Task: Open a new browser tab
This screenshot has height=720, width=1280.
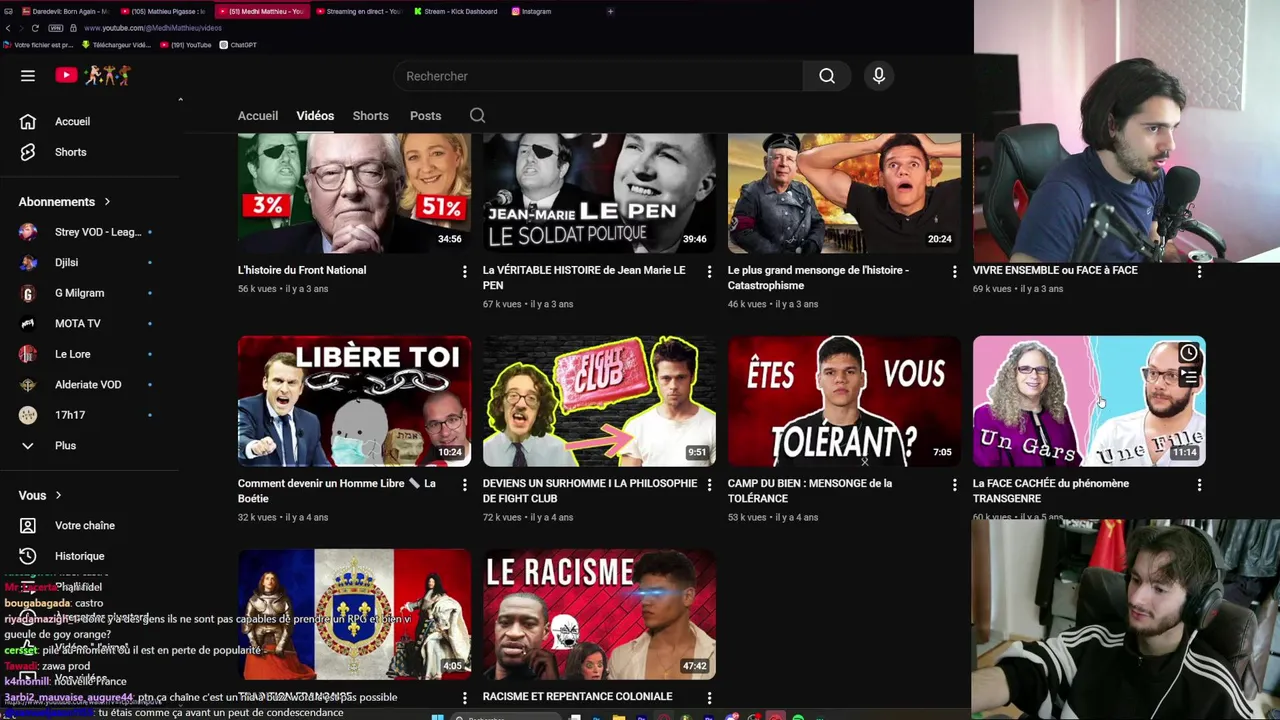Action: (610, 11)
